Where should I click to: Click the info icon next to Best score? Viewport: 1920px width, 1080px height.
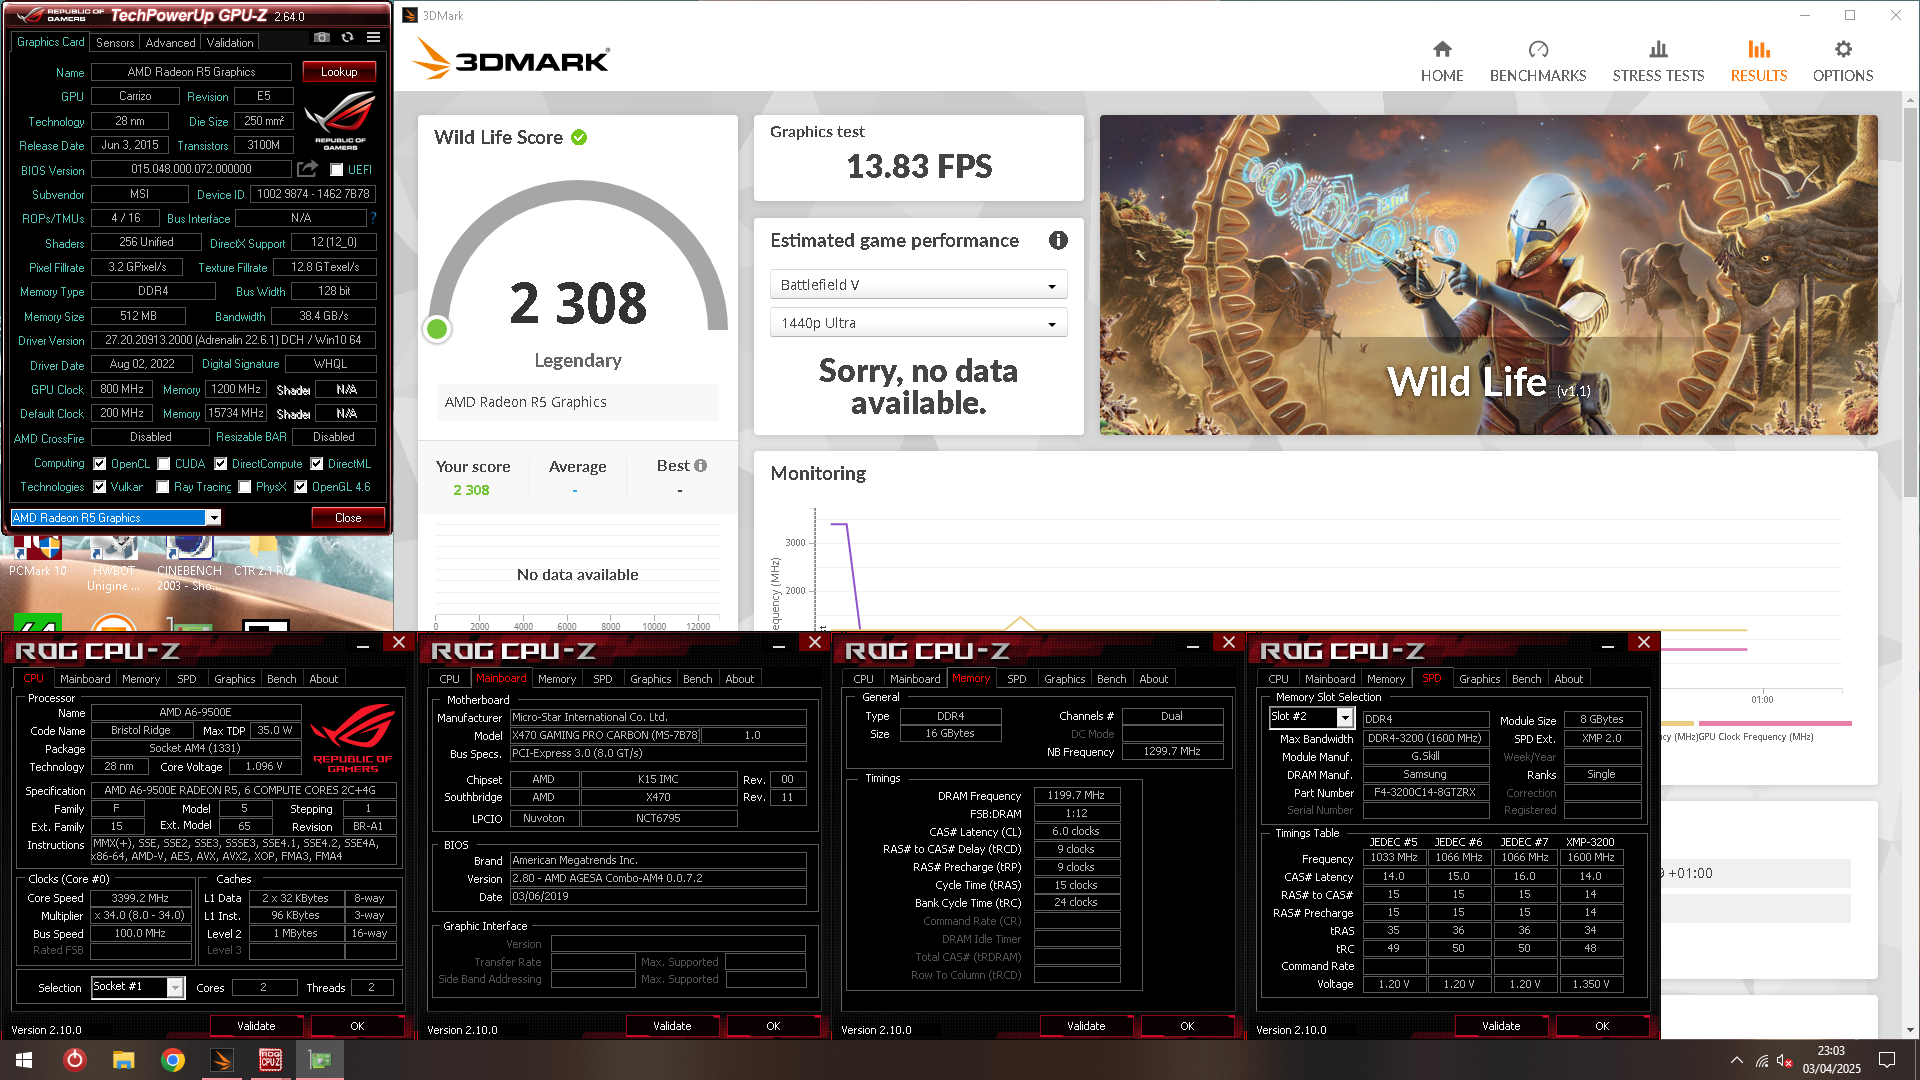pos(700,465)
